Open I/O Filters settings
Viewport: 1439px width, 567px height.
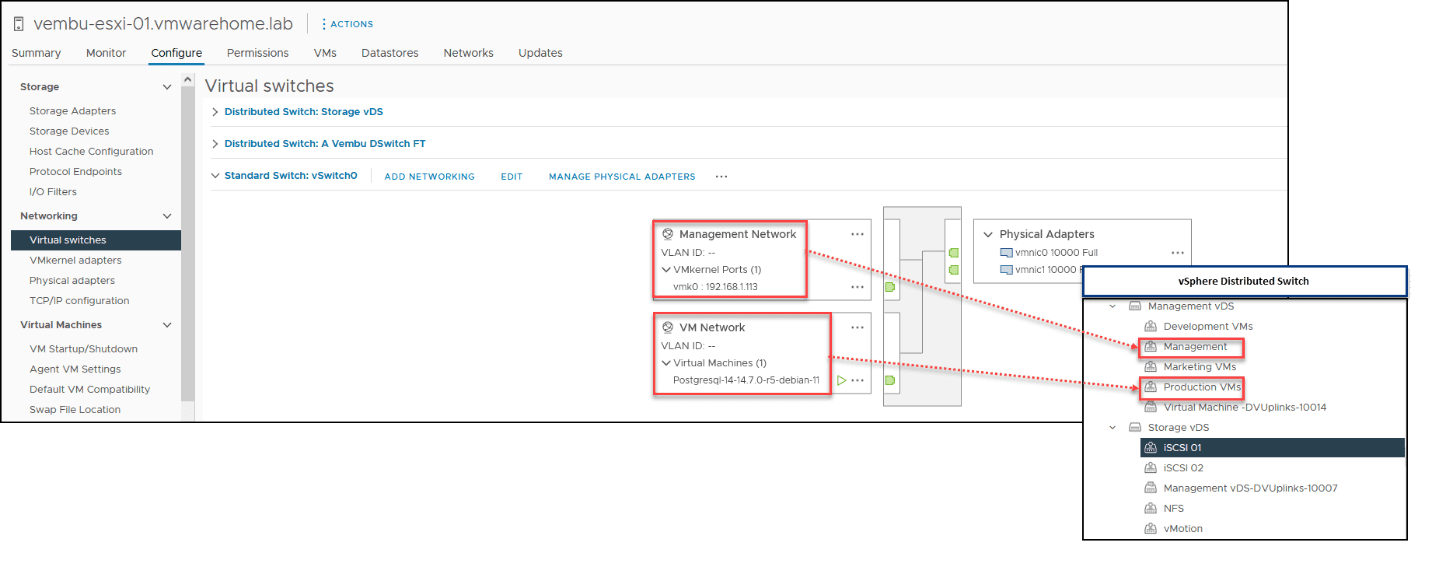click(53, 191)
